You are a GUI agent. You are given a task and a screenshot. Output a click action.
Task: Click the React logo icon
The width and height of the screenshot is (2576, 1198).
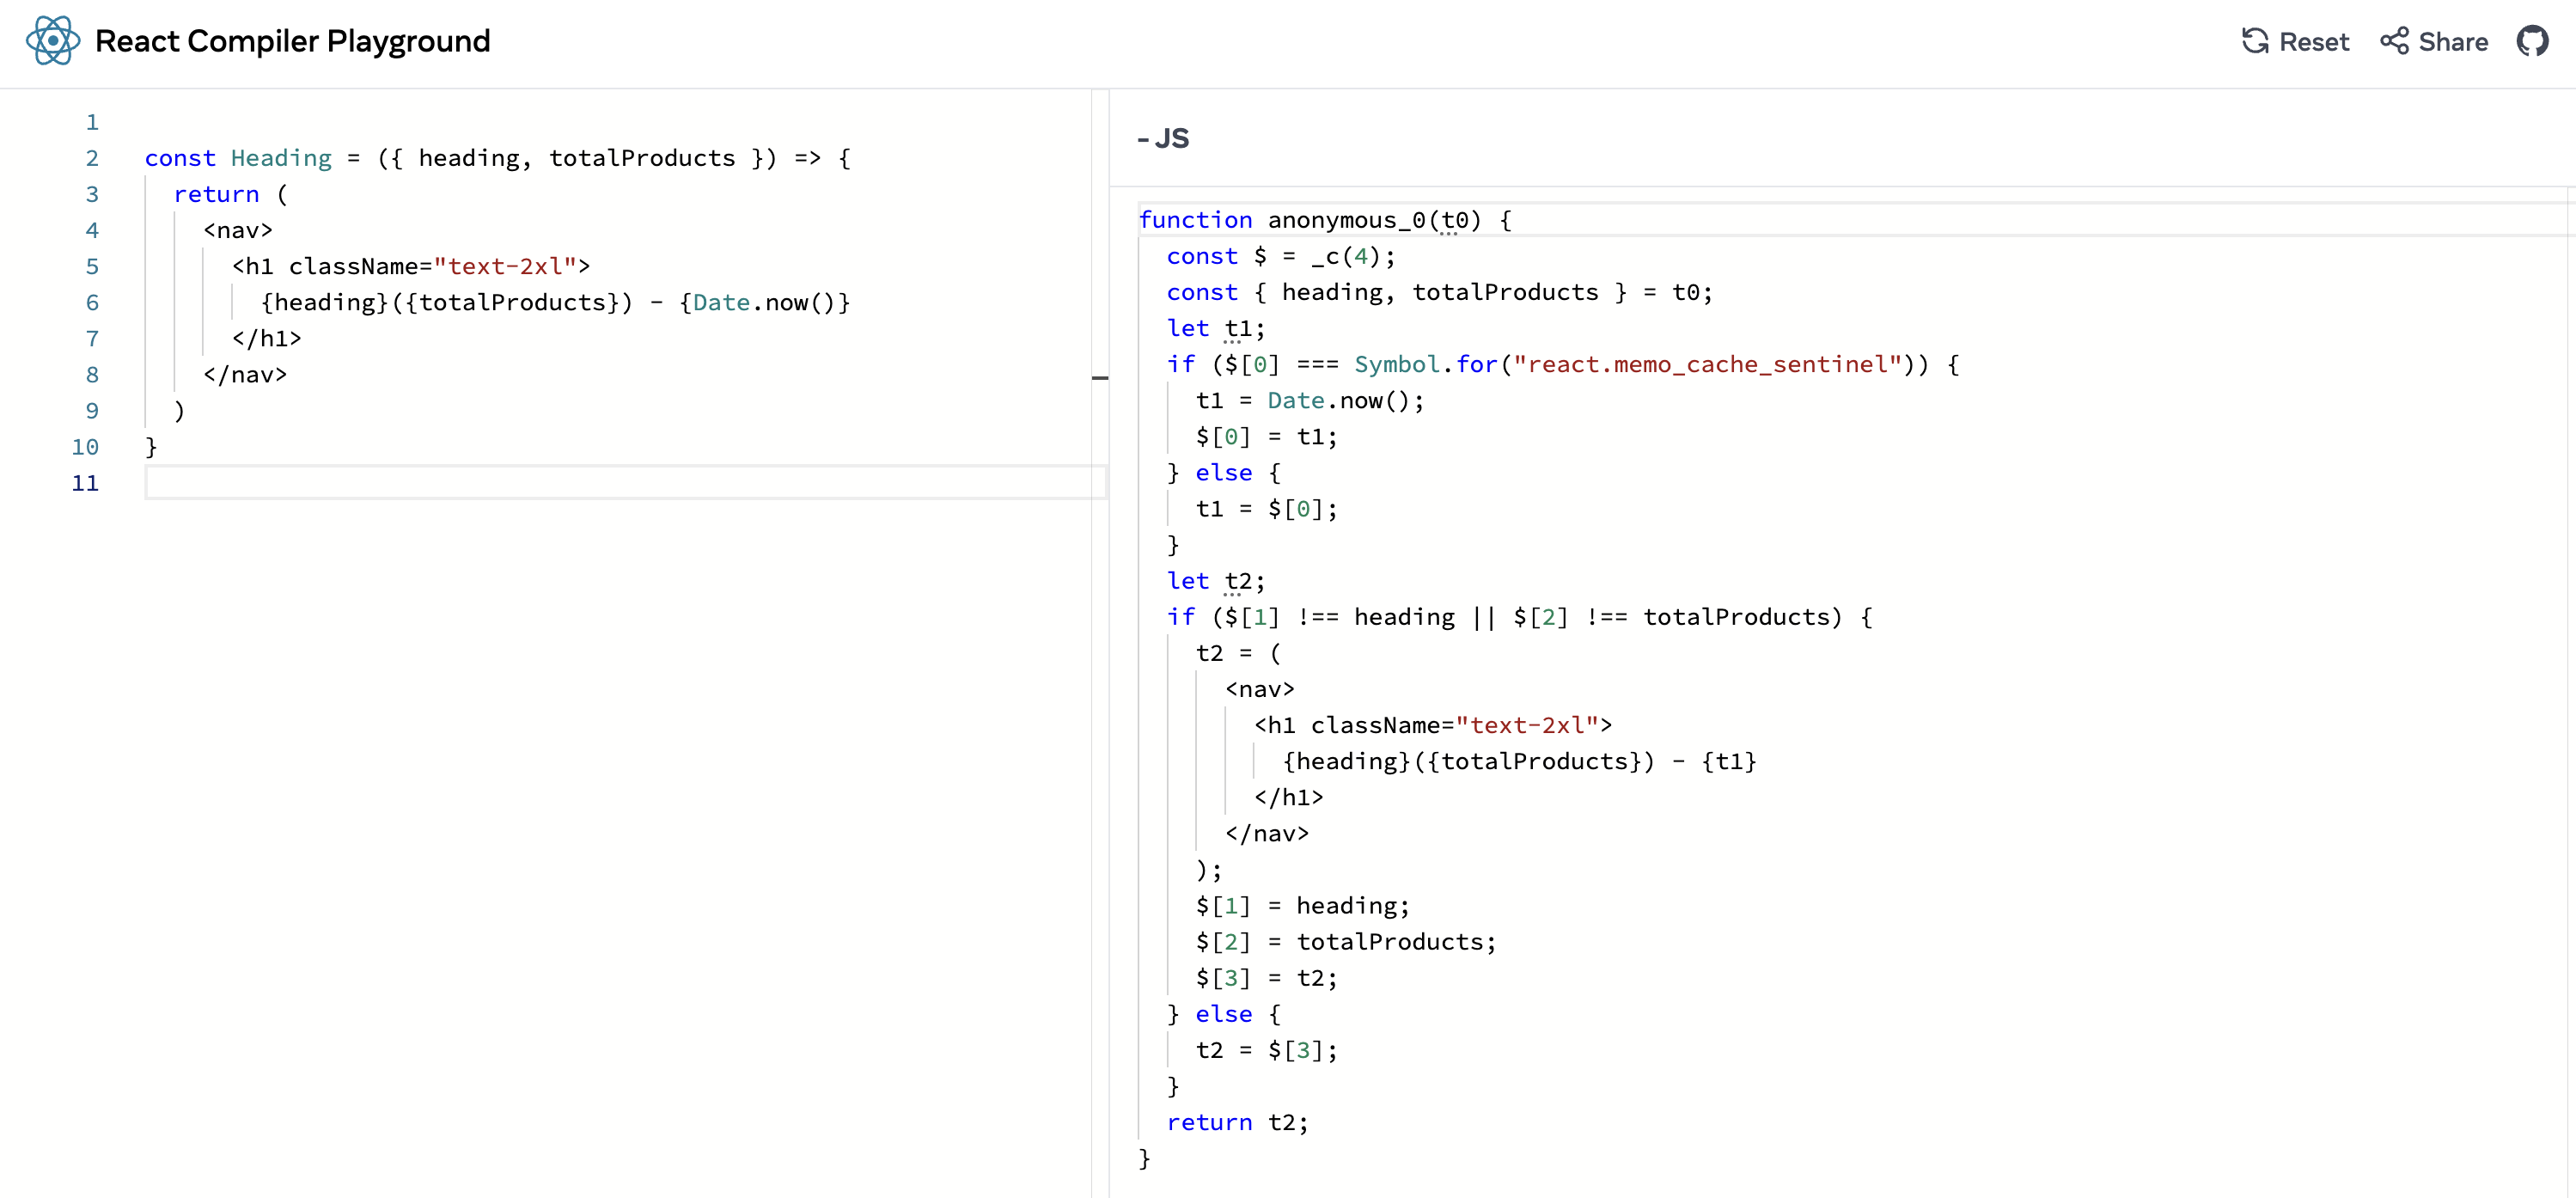tap(52, 41)
